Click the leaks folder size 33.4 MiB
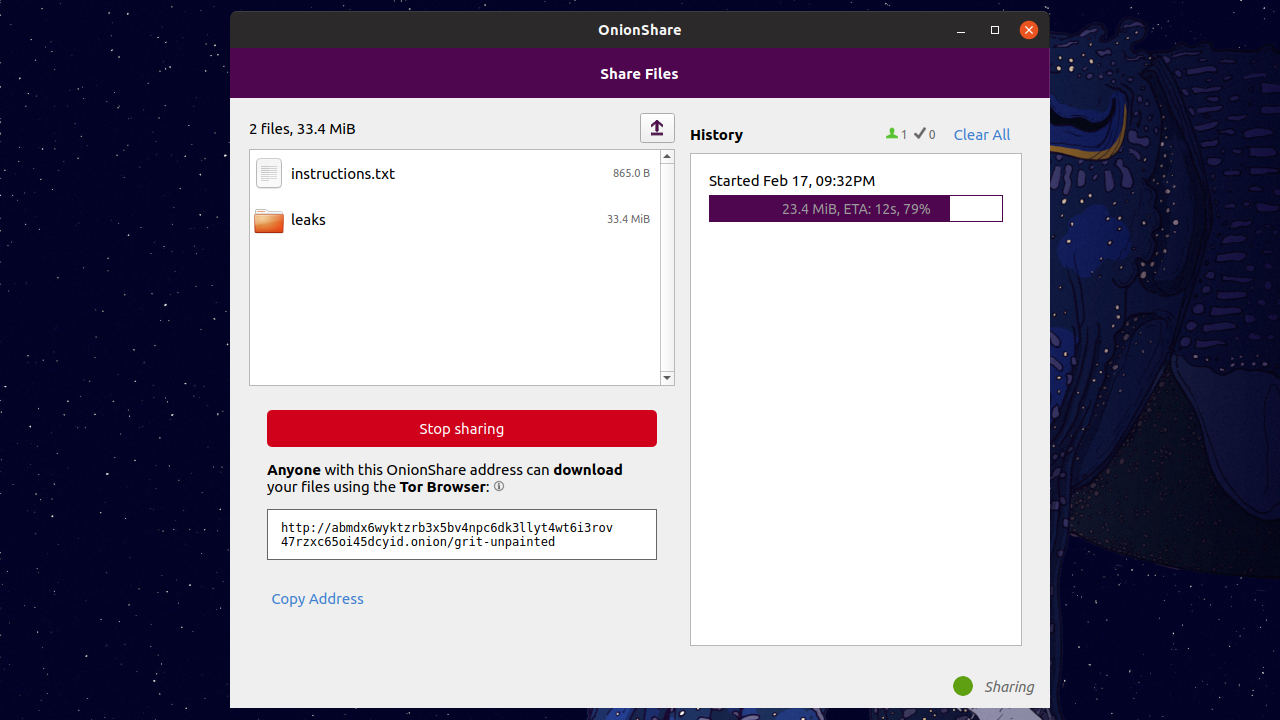This screenshot has height=720, width=1280. (x=628, y=219)
